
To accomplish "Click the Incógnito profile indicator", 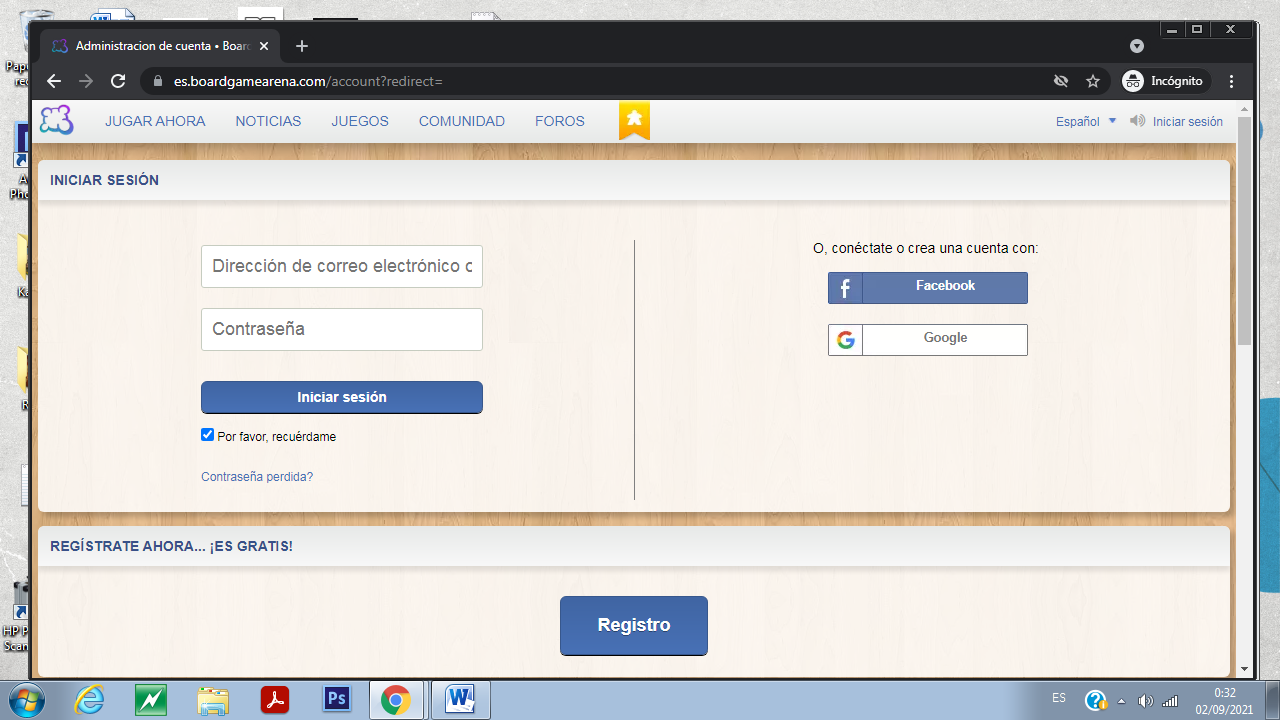I will pyautogui.click(x=1165, y=81).
